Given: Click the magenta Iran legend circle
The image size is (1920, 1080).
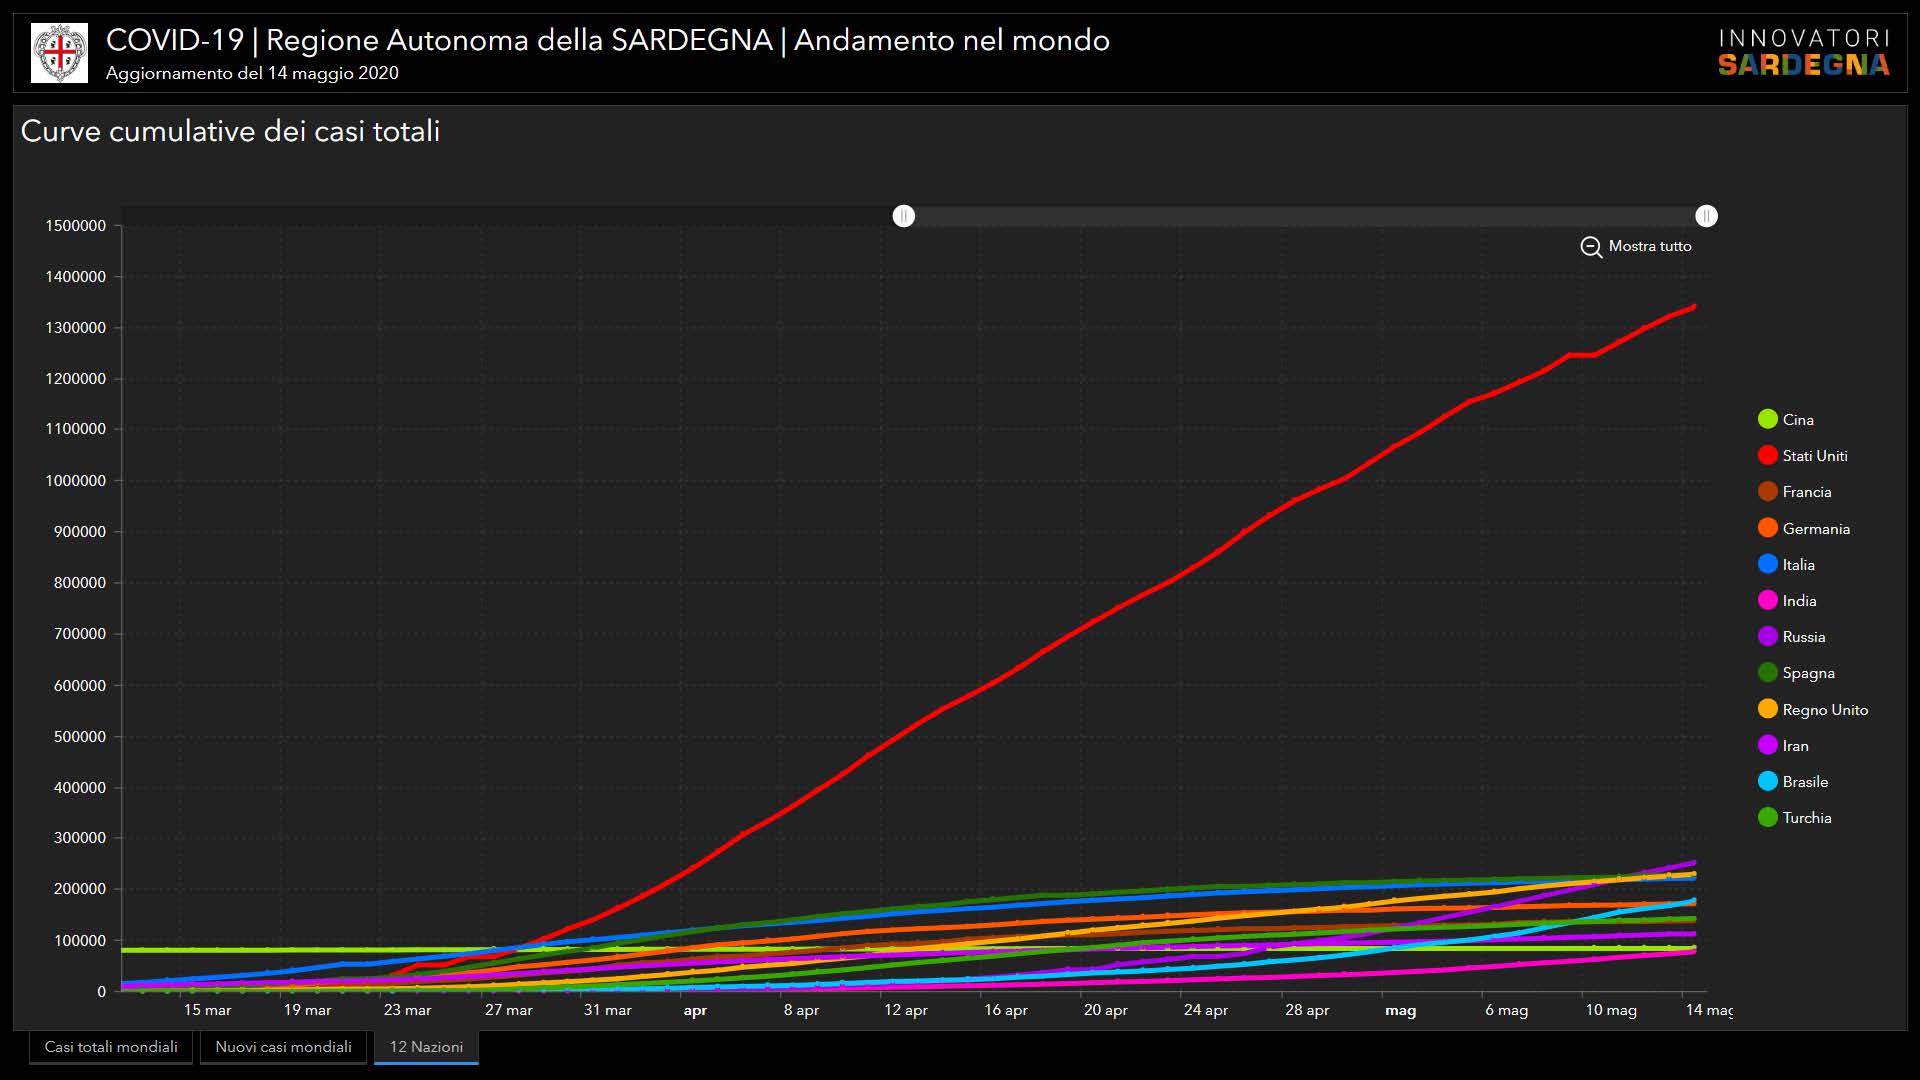Looking at the screenshot, I should tap(1768, 745).
